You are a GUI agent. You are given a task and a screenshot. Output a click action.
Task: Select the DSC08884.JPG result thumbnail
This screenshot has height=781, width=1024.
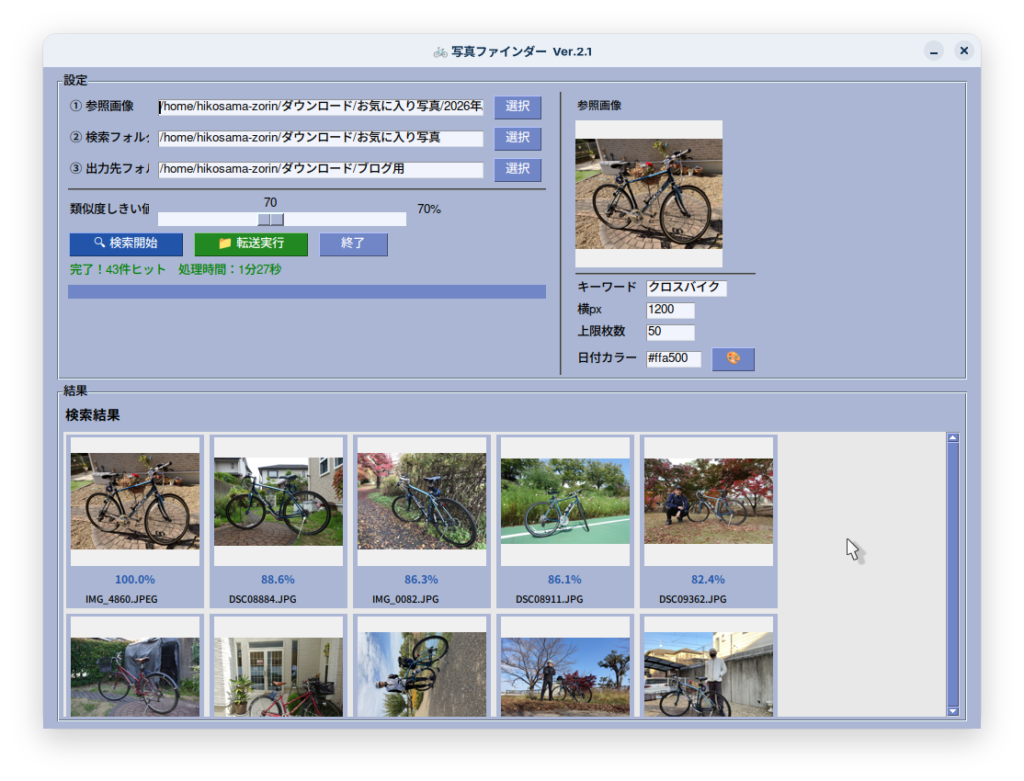[x=278, y=500]
